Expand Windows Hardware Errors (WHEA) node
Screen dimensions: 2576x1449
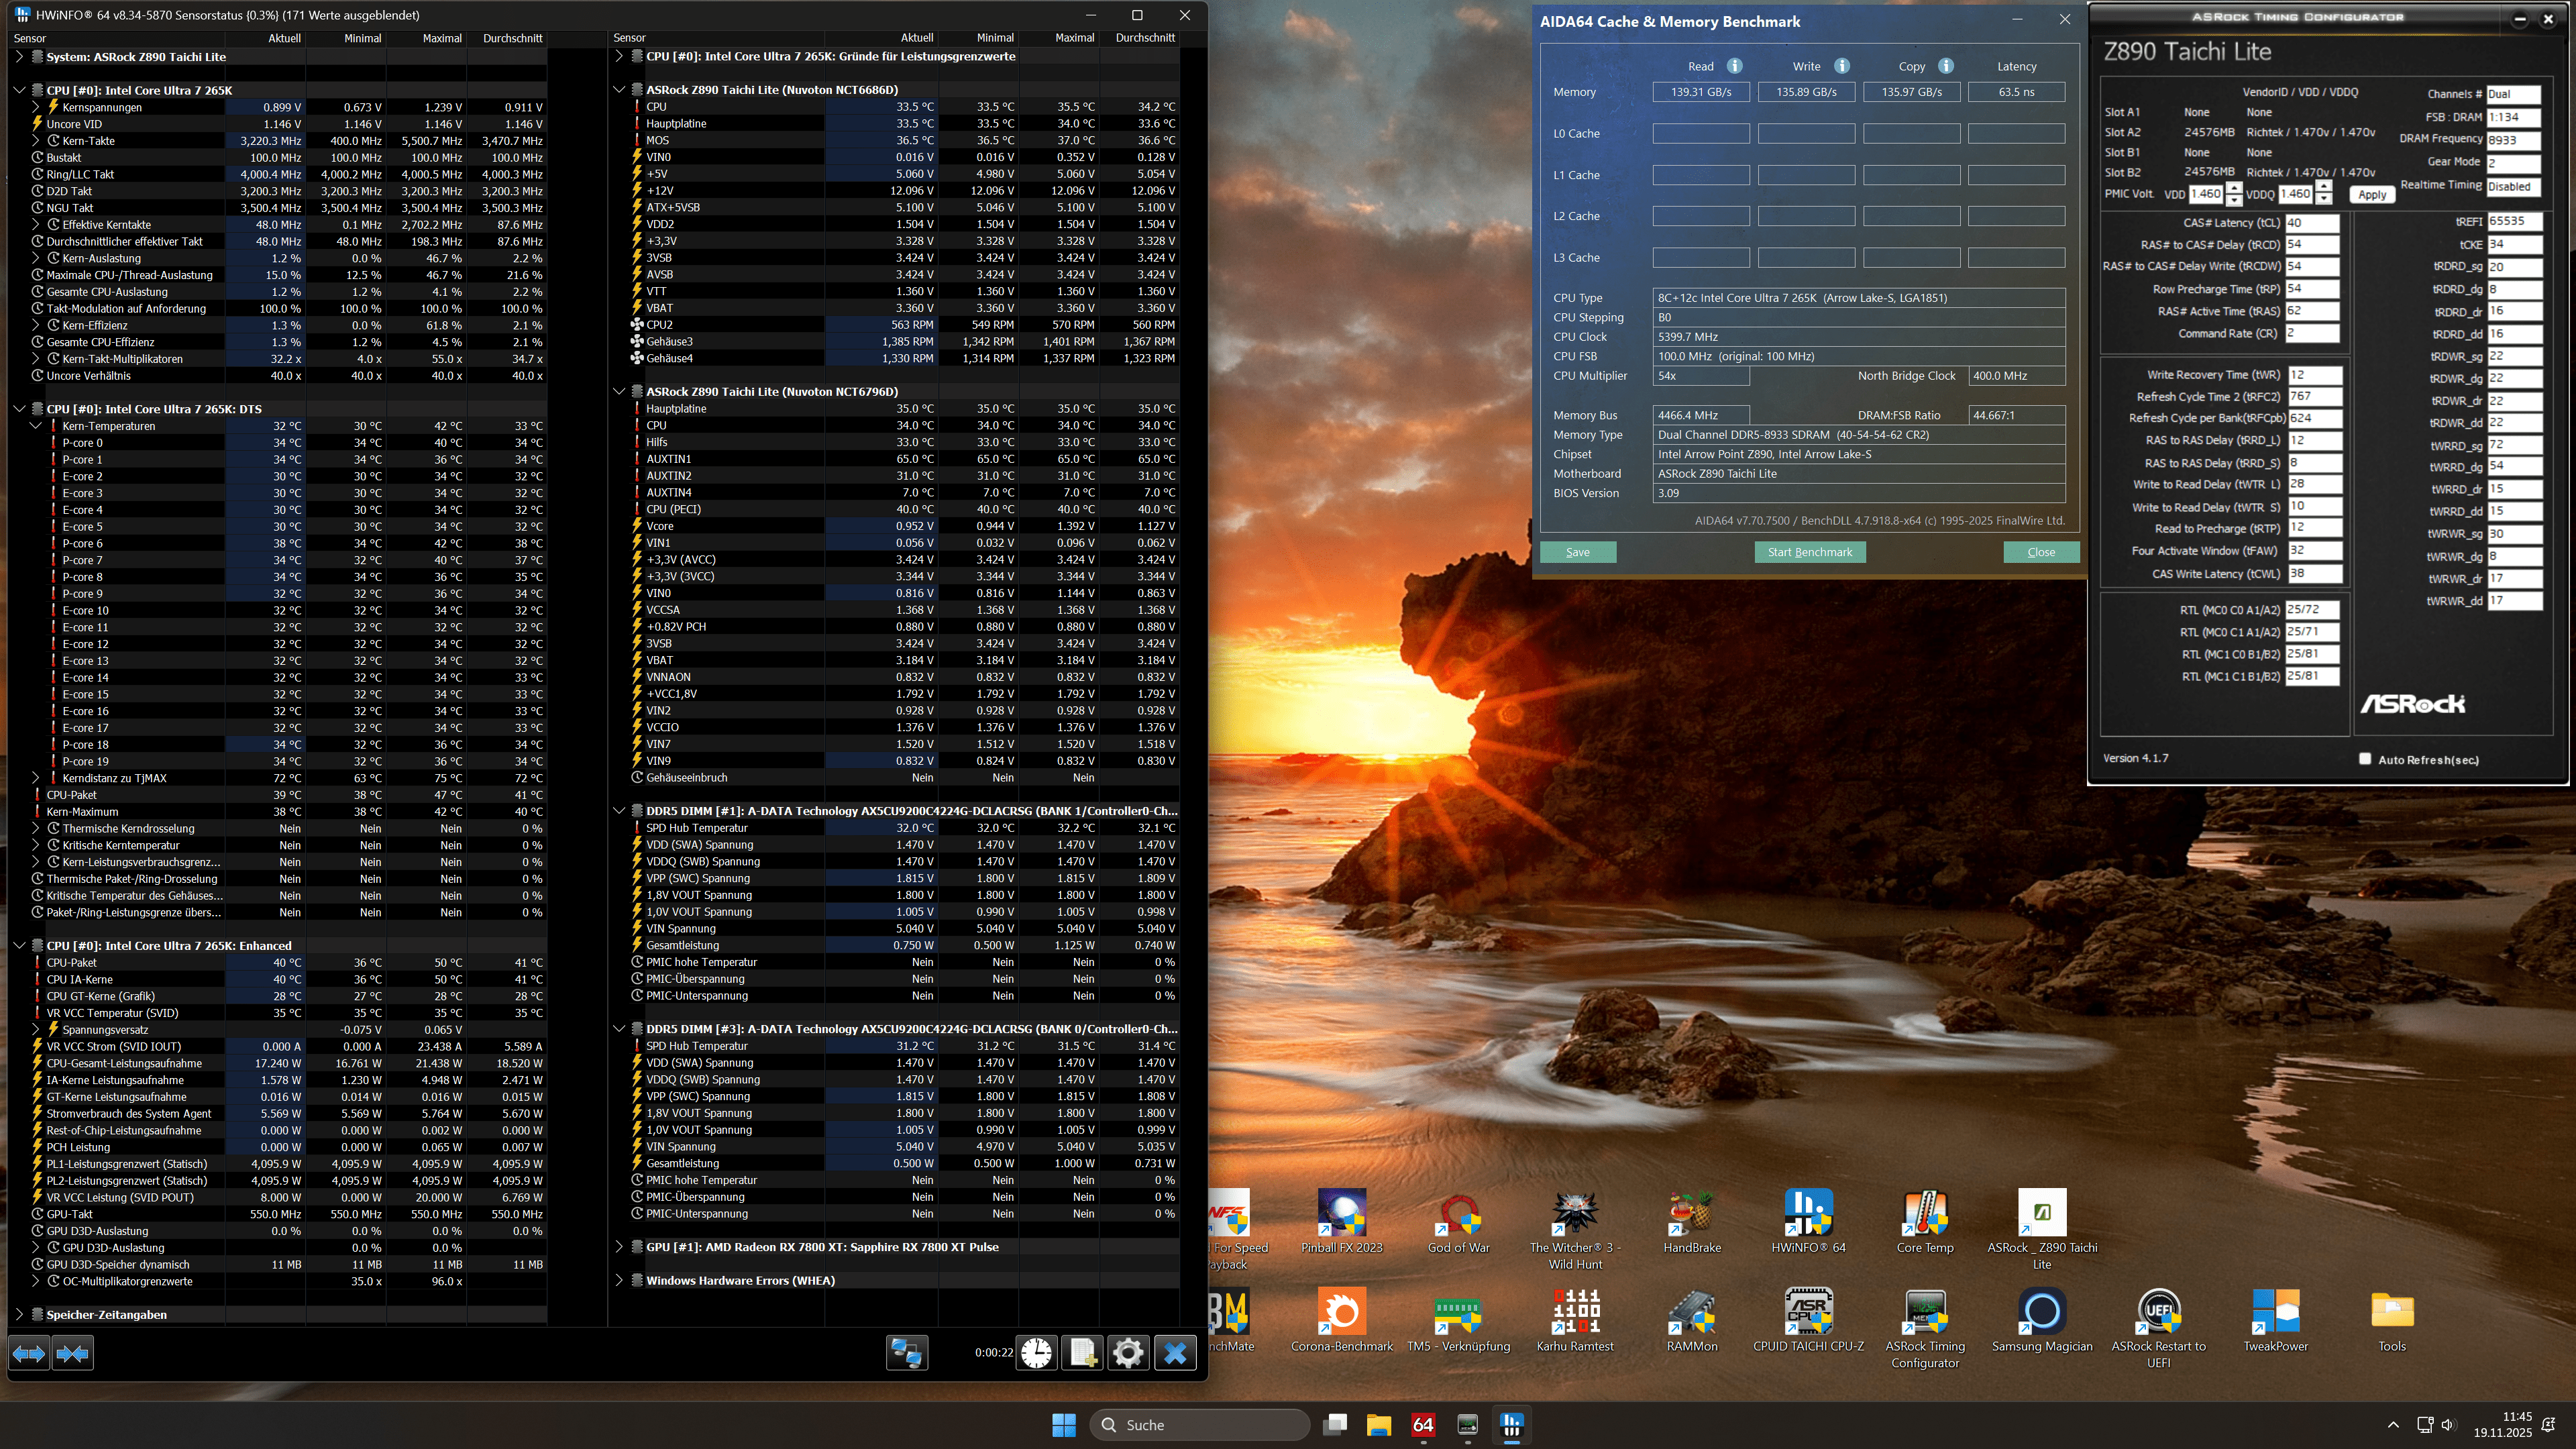[619, 1280]
